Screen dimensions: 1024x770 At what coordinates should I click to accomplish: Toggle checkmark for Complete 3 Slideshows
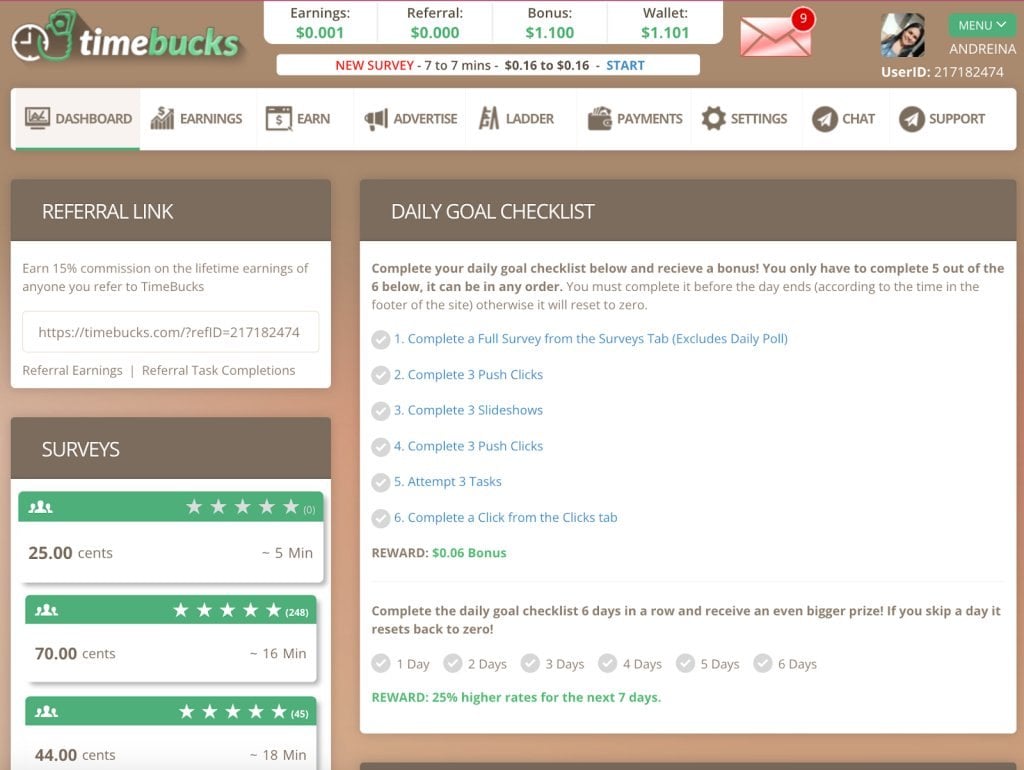[381, 411]
